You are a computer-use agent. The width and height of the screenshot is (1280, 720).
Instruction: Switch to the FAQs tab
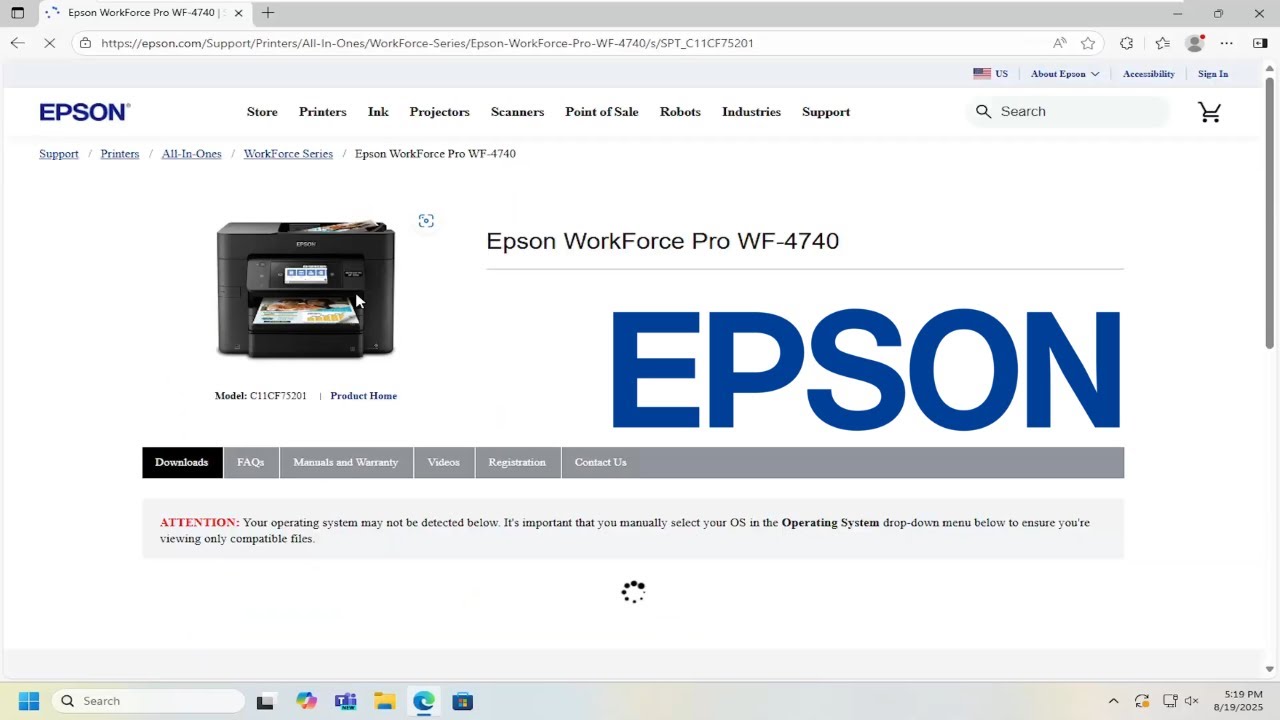(x=251, y=462)
